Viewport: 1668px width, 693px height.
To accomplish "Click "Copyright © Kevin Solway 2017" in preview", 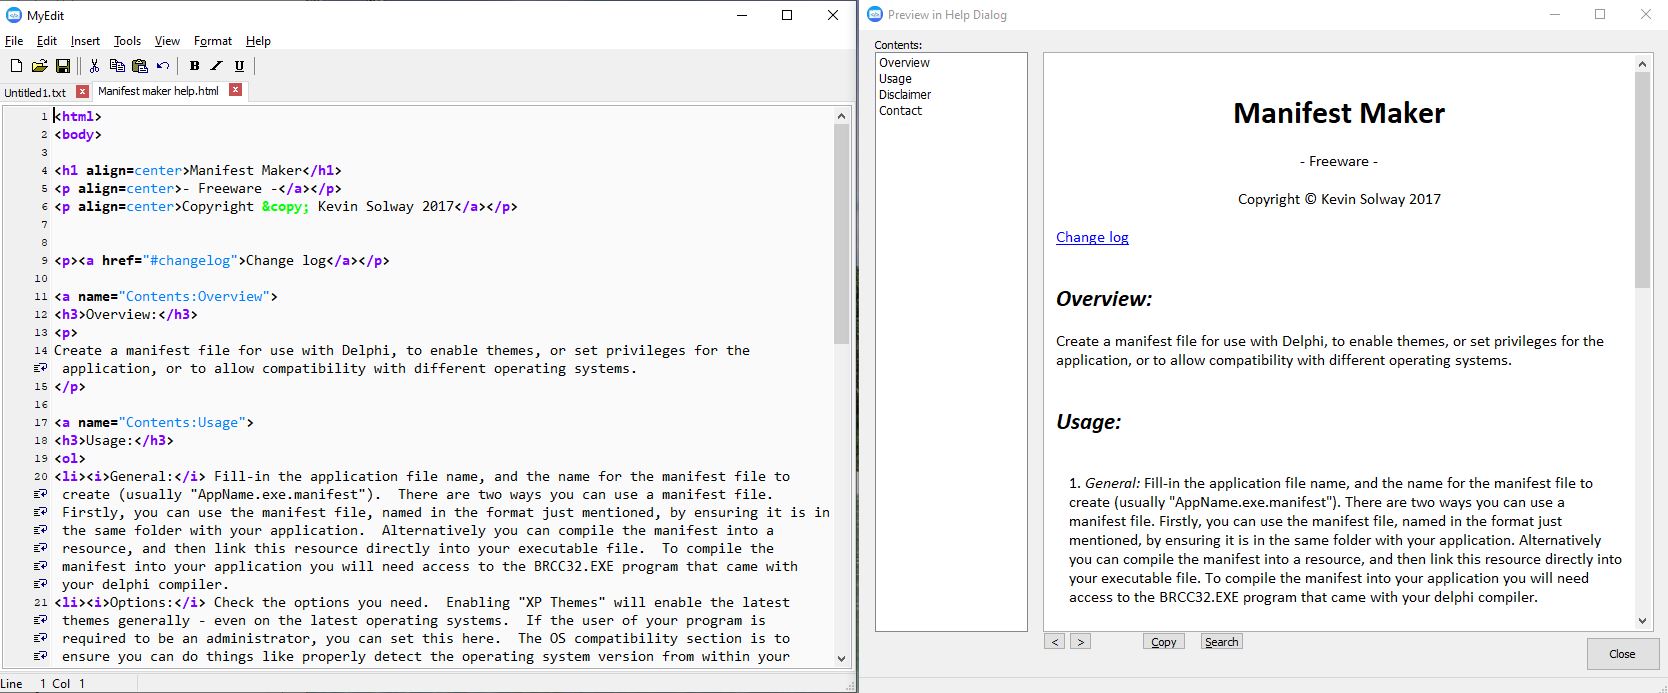I will [1339, 199].
